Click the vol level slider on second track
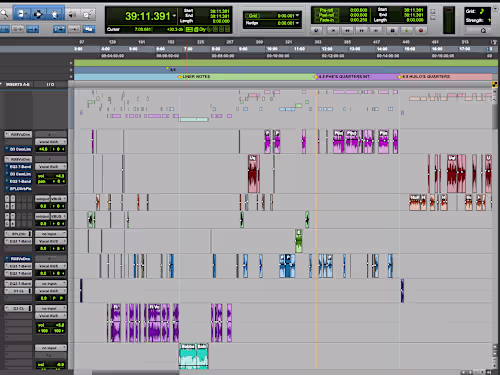This screenshot has width=500, height=375. (x=51, y=176)
